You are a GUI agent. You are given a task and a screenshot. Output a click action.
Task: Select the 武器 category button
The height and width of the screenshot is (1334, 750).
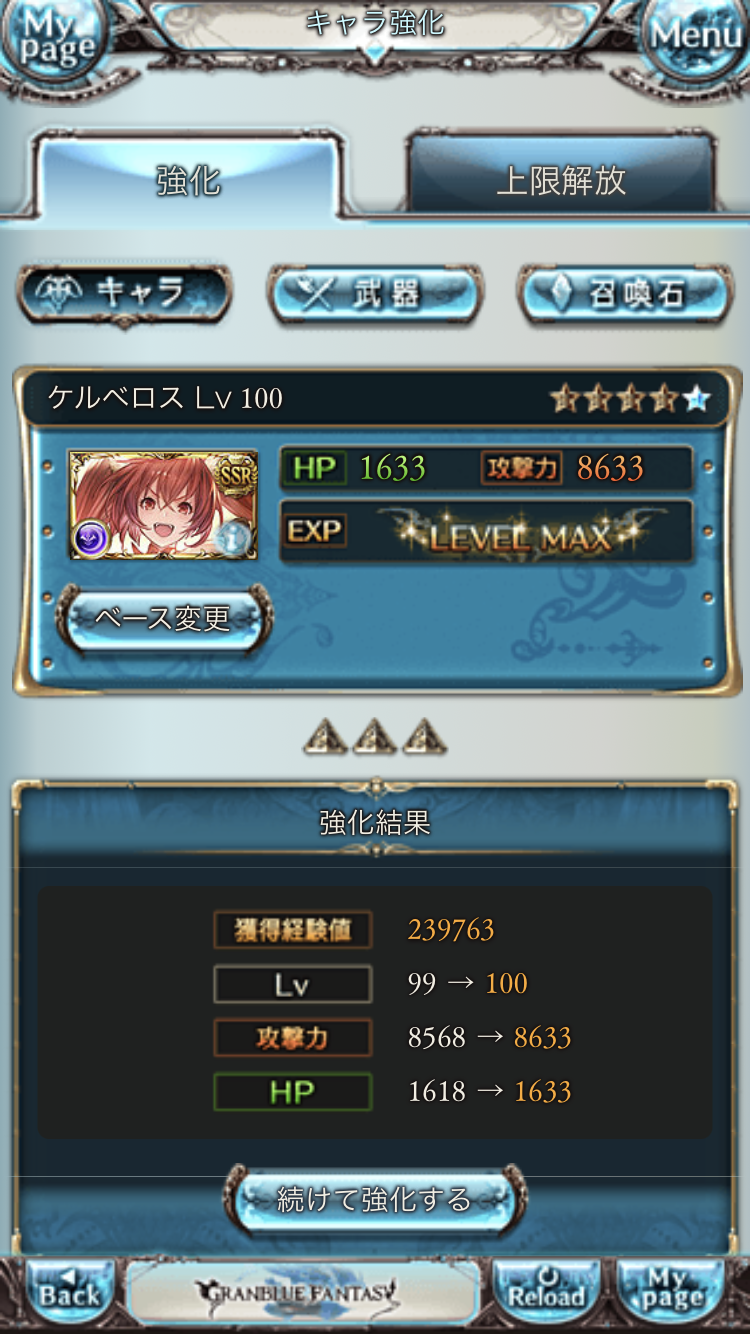point(375,294)
